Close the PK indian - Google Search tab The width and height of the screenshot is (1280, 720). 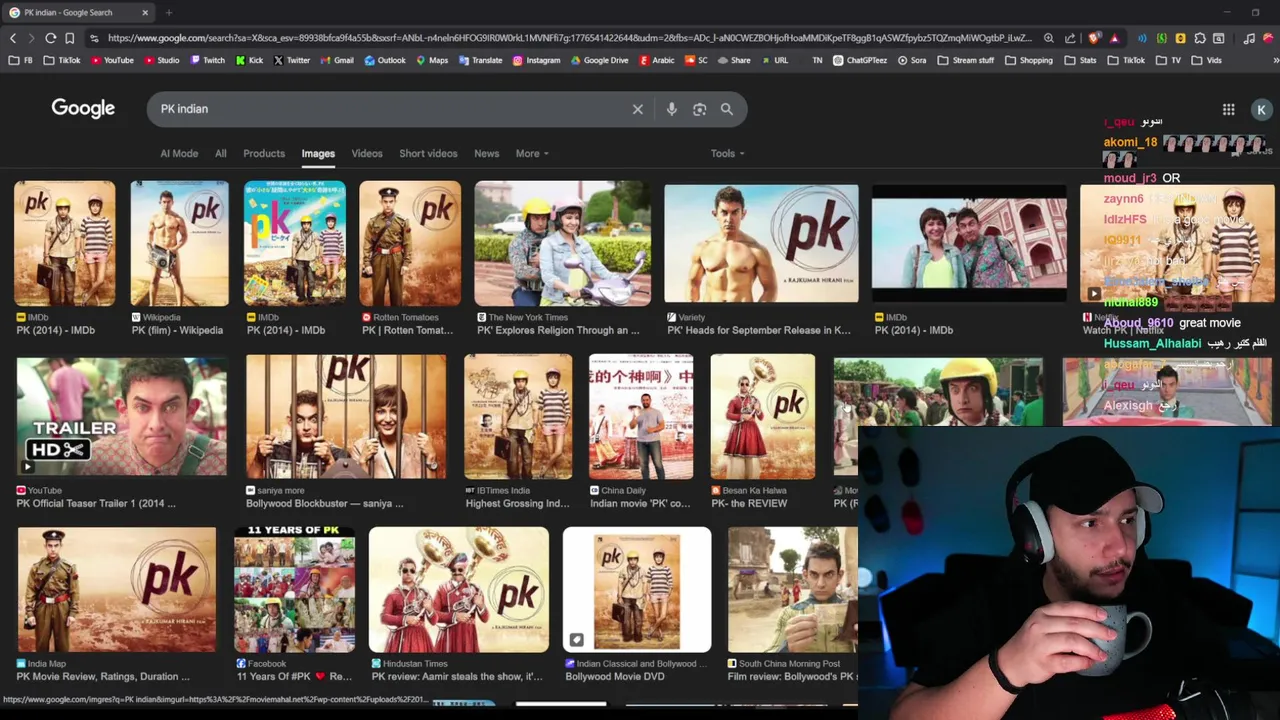(x=145, y=13)
